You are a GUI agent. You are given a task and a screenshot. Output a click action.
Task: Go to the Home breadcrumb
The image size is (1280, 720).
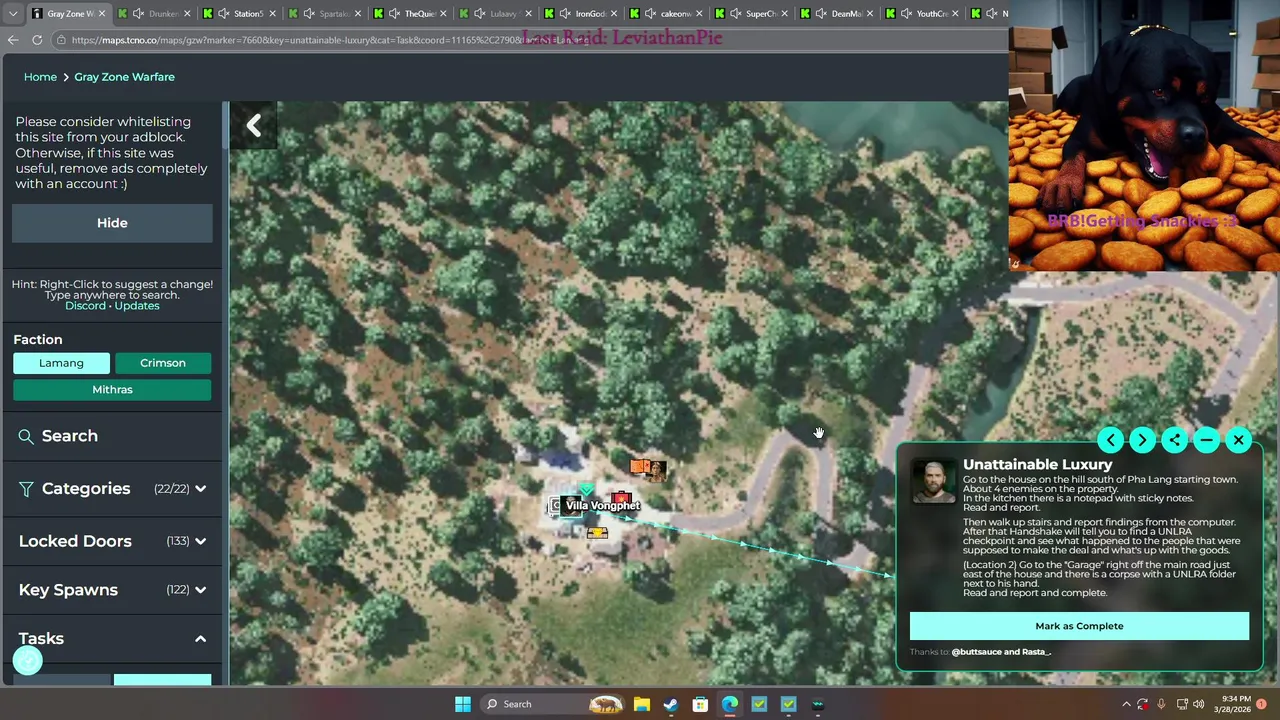[x=40, y=77]
